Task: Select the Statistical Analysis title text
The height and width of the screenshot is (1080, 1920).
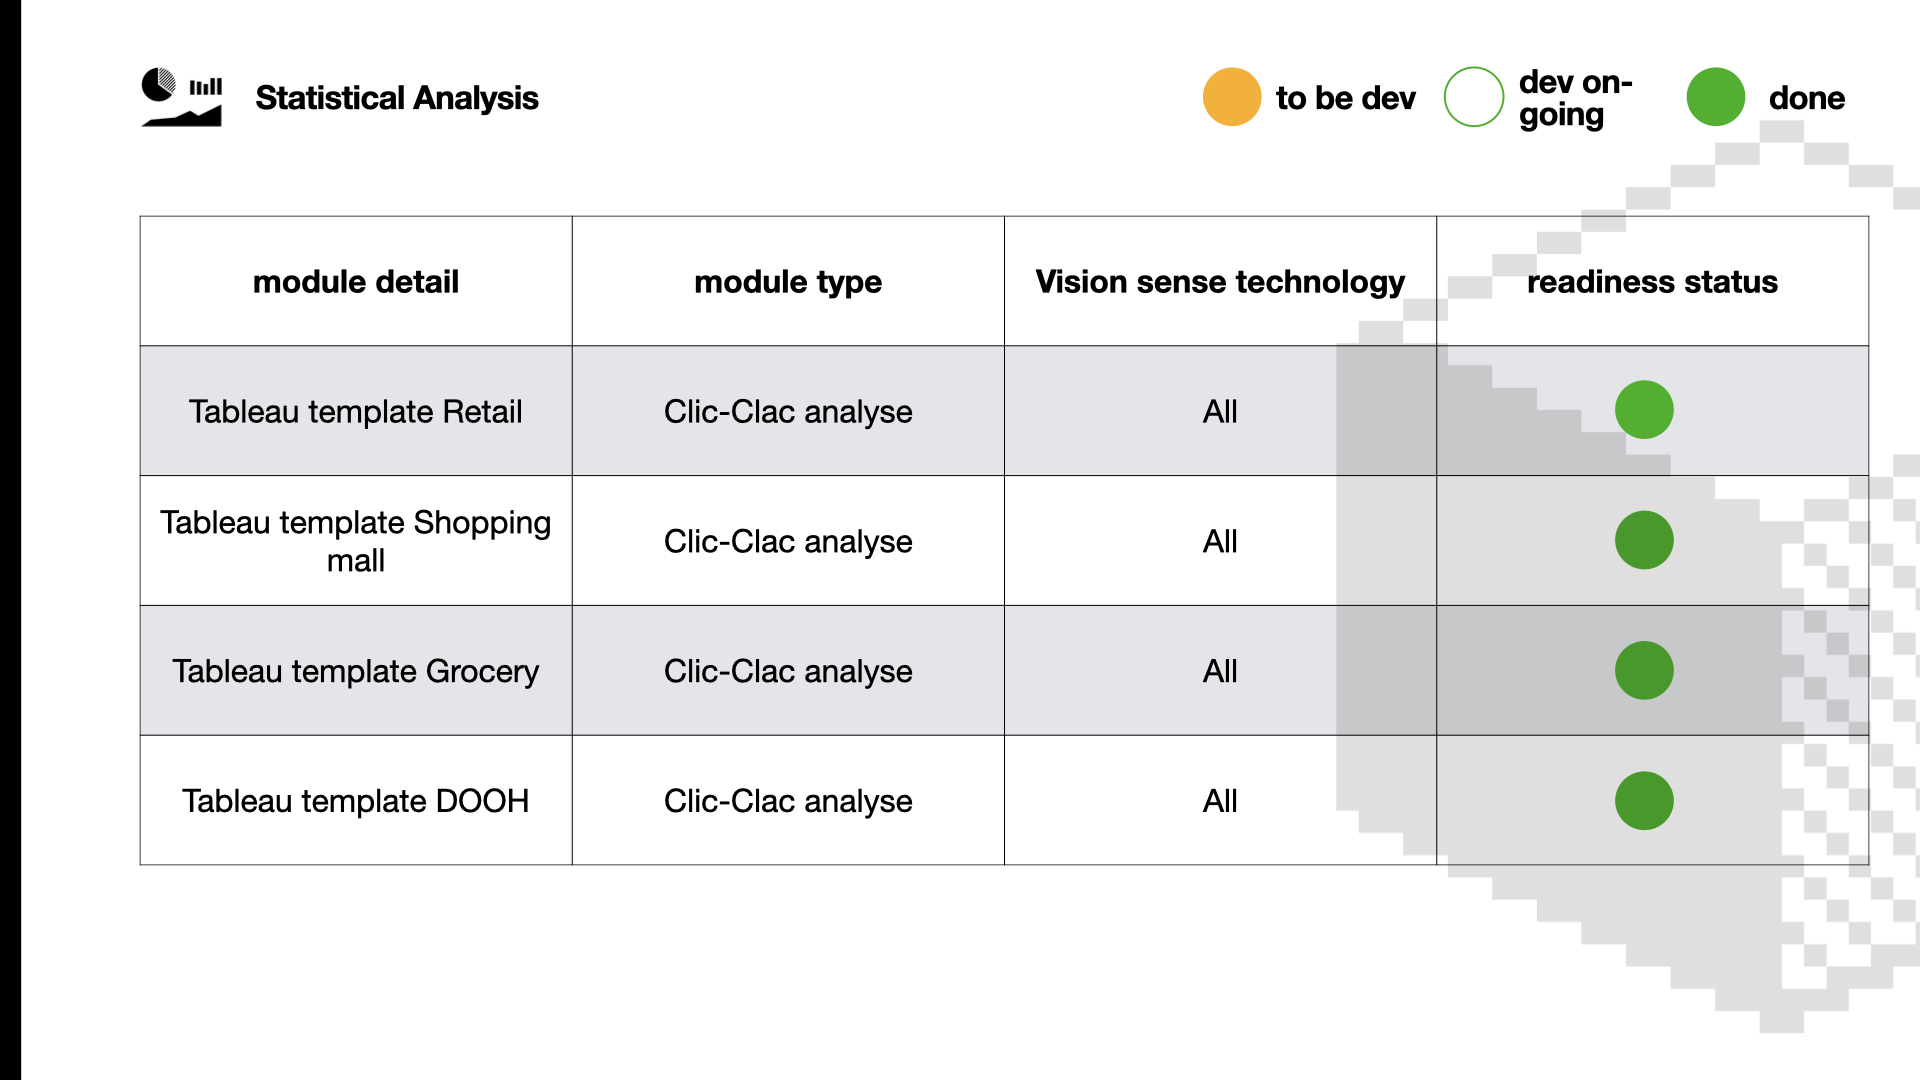Action: (x=397, y=98)
